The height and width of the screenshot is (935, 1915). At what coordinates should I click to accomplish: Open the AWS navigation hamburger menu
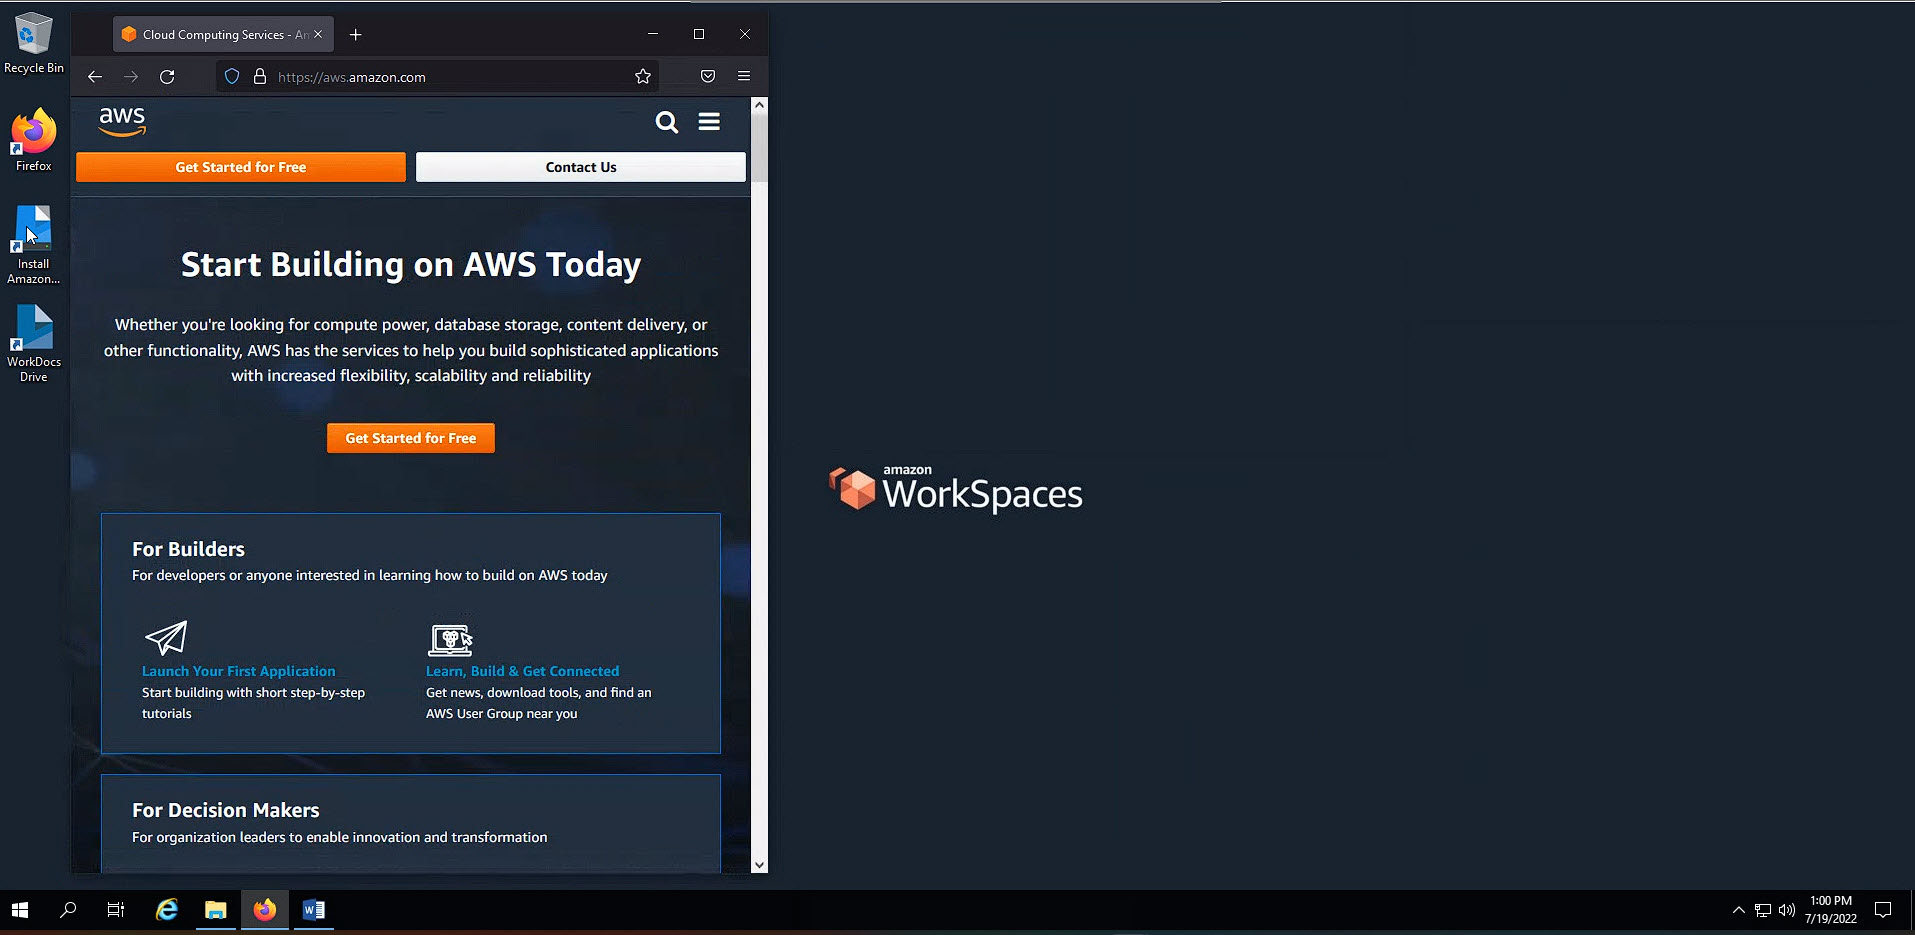click(x=709, y=122)
